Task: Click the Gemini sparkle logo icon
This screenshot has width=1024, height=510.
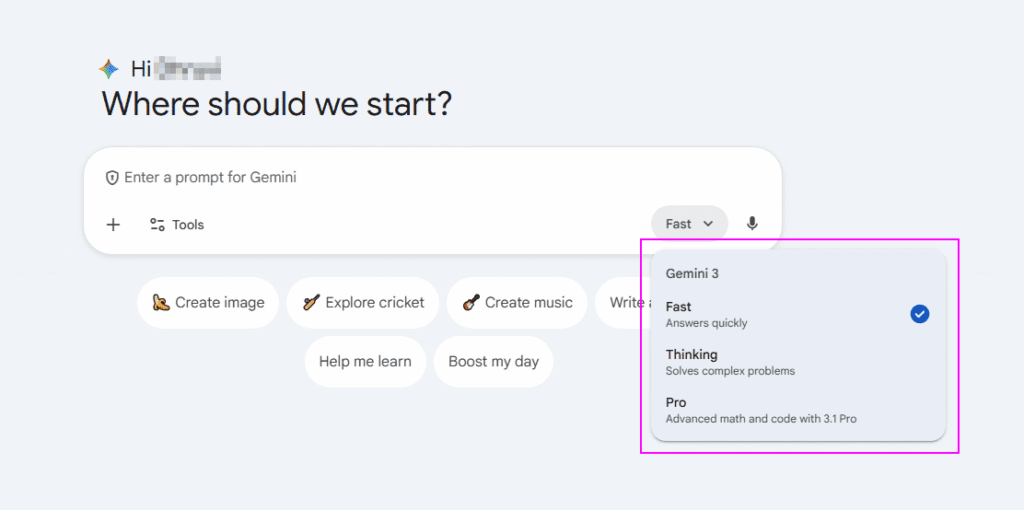Action: (x=109, y=69)
